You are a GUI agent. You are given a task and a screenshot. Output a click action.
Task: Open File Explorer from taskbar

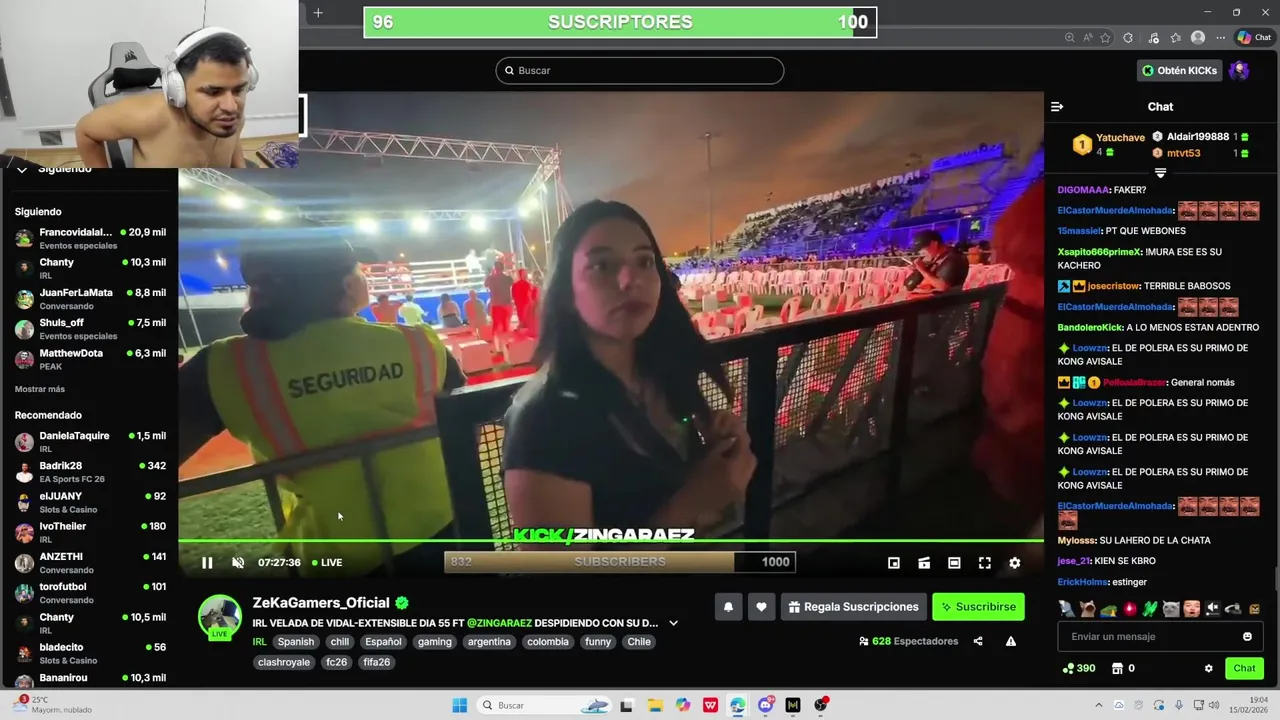pyautogui.click(x=655, y=705)
